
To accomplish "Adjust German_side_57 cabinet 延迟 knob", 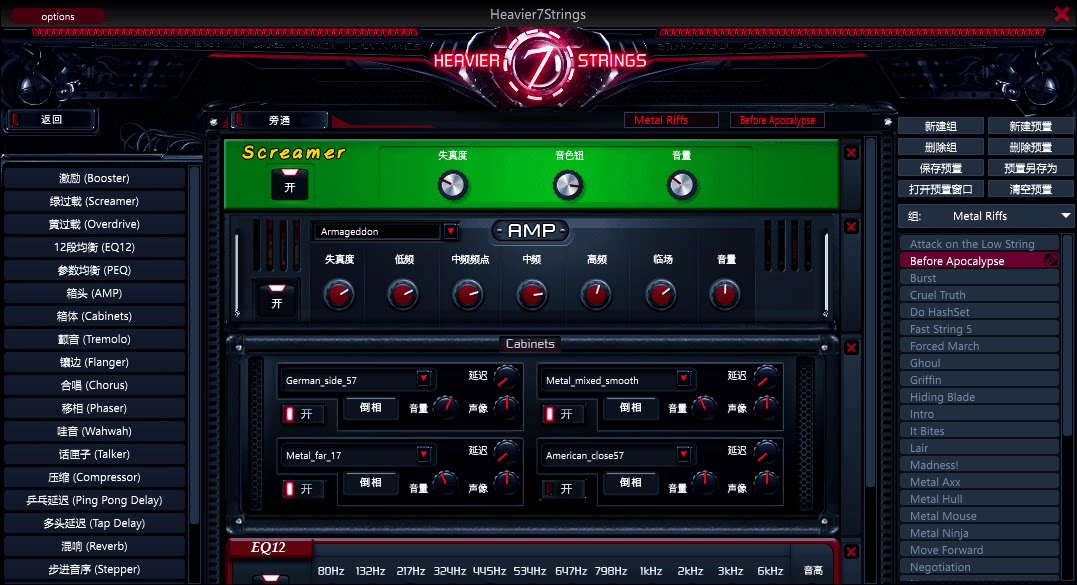I will (x=506, y=376).
